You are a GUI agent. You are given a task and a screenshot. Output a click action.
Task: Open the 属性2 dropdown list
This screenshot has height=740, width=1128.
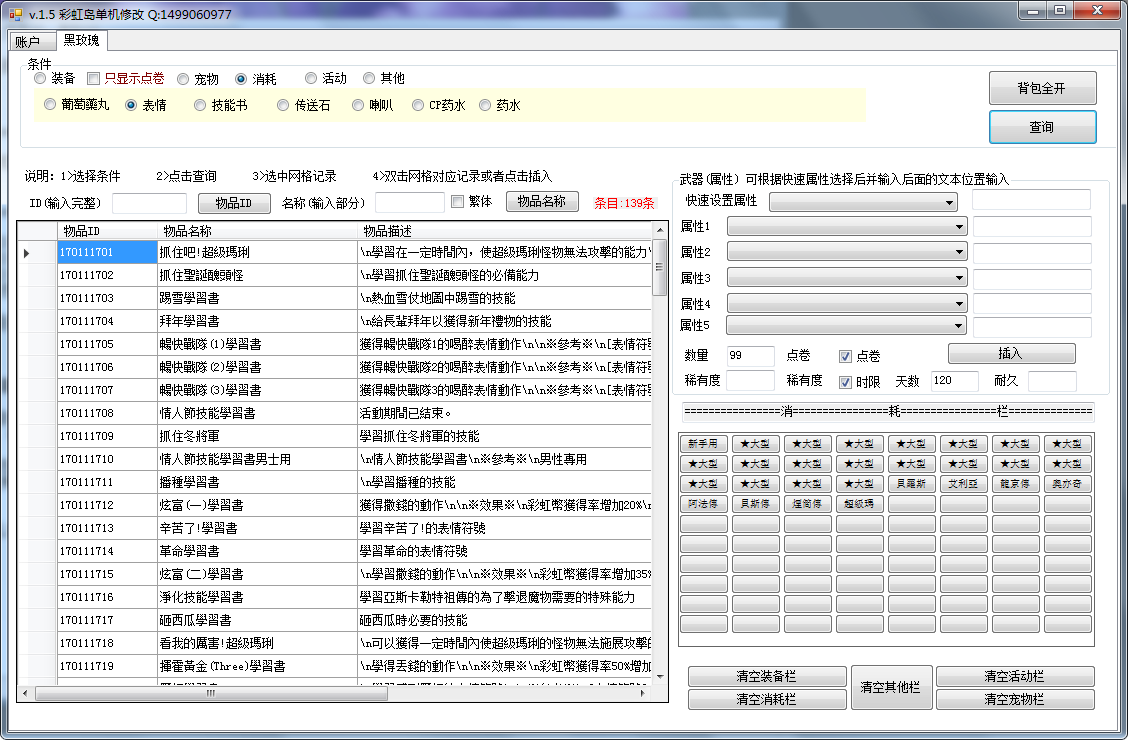(x=847, y=252)
